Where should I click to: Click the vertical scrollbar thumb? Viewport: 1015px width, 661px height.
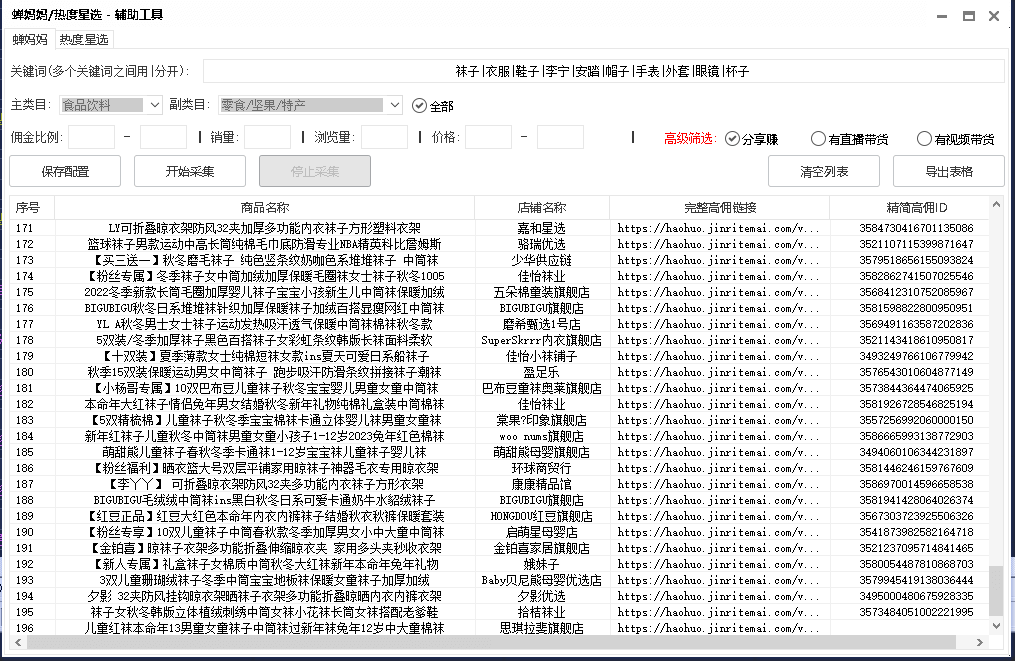(x=996, y=590)
